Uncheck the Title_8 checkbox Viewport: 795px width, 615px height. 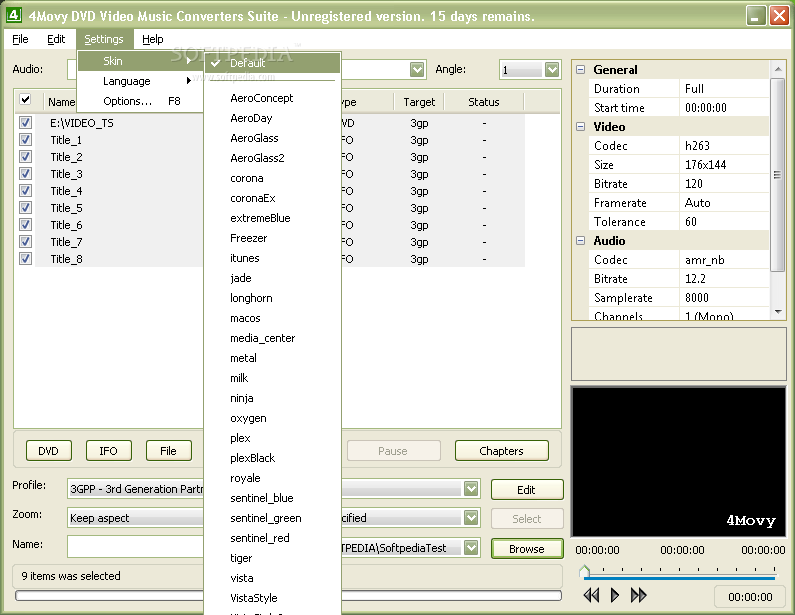coord(25,259)
